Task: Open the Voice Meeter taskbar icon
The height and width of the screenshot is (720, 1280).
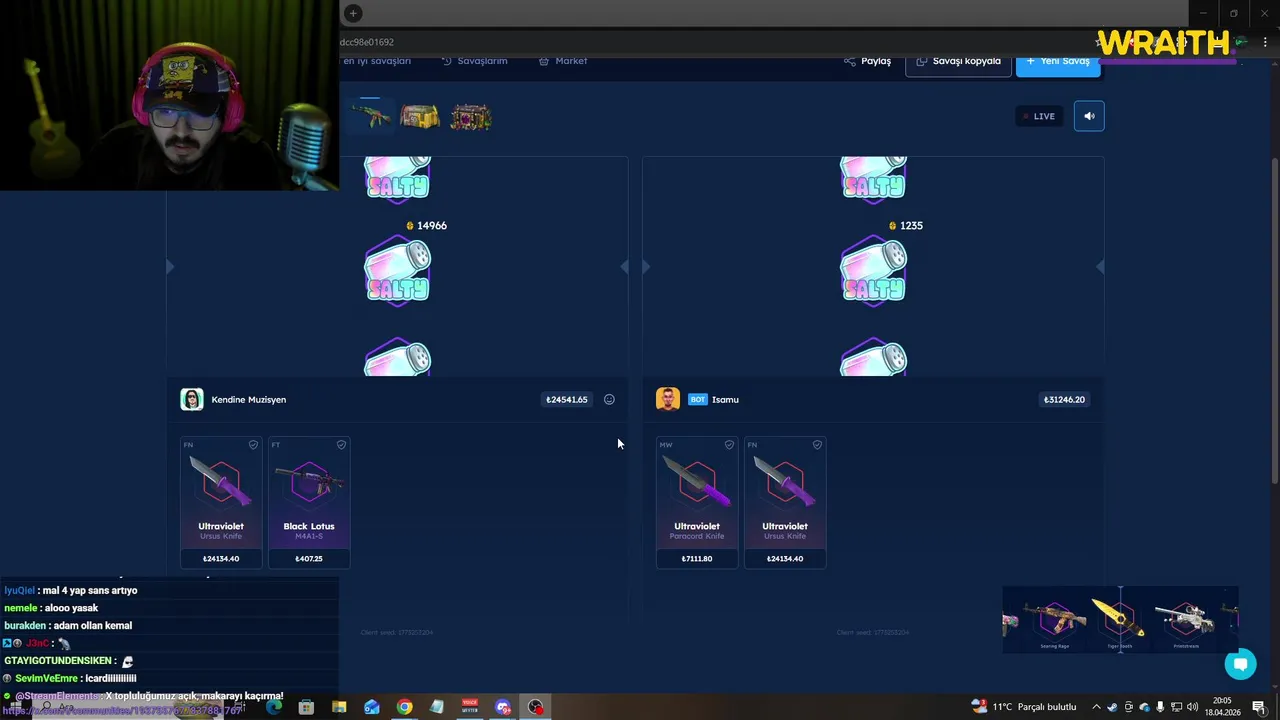Action: (x=470, y=707)
